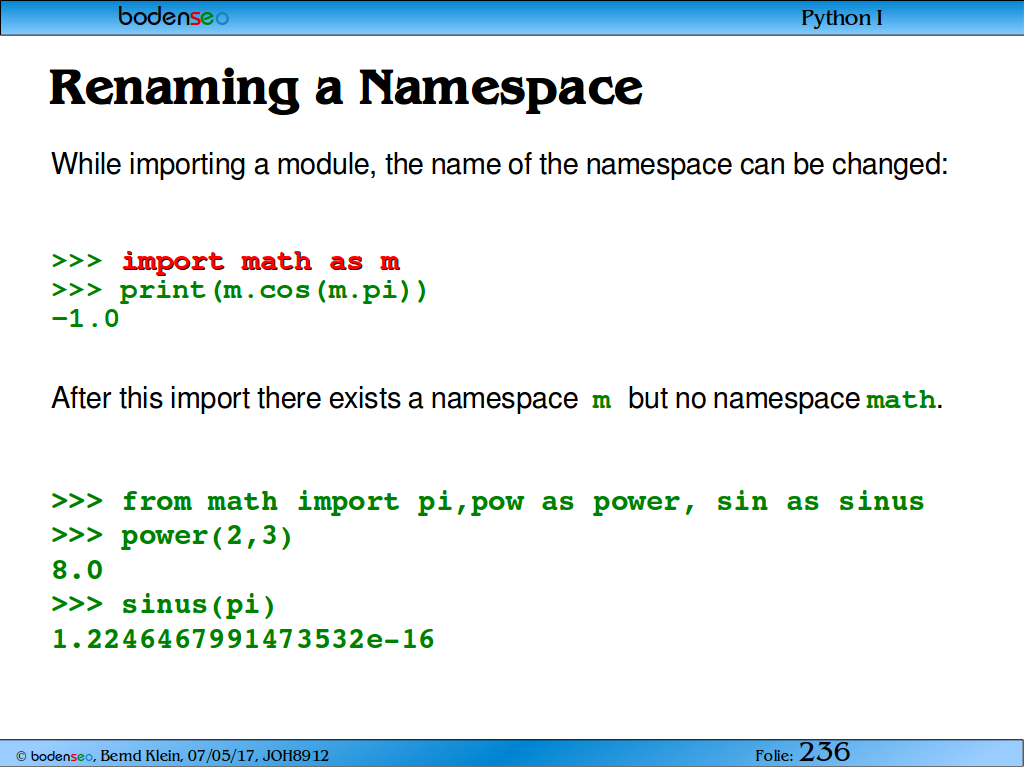Image resolution: width=1024 pixels, height=768 pixels.
Task: Click the 'Renaming a Namespace' slide title
Action: pyautogui.click(x=346, y=89)
